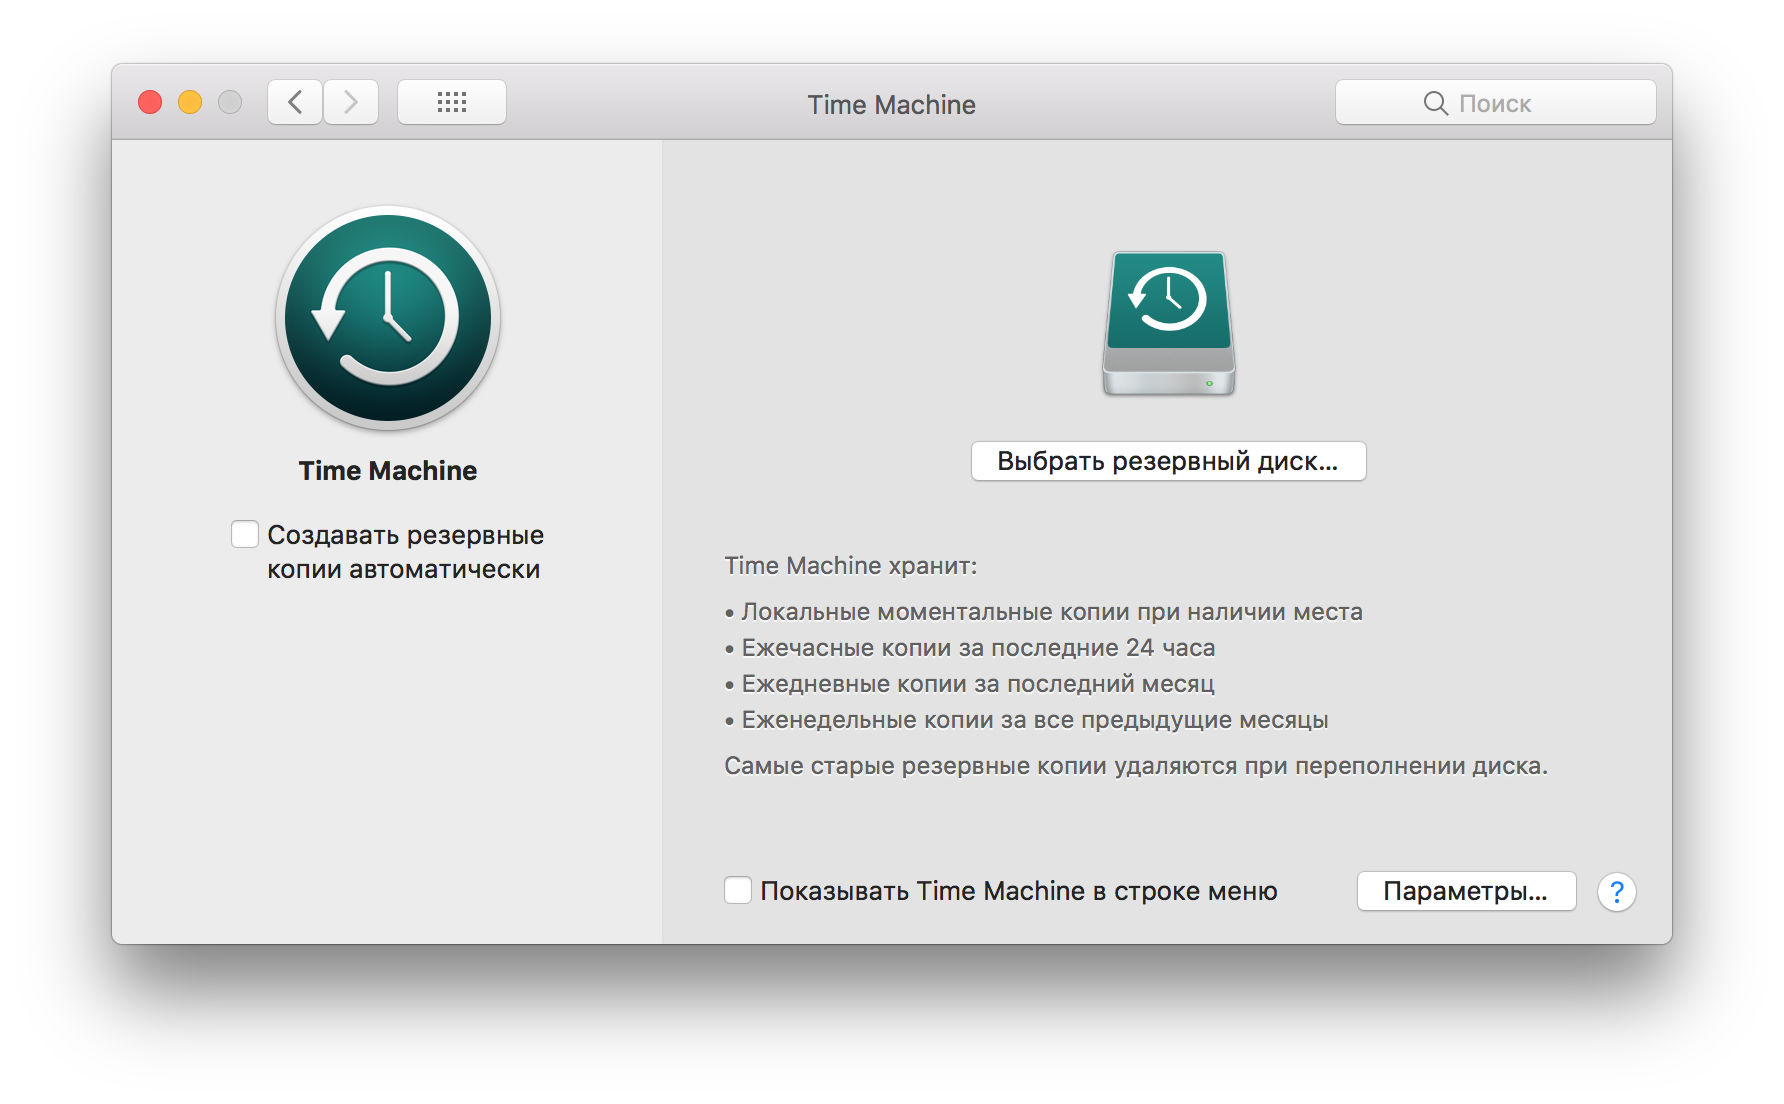
Task: Go forward with the right chevron button
Action: (x=351, y=102)
